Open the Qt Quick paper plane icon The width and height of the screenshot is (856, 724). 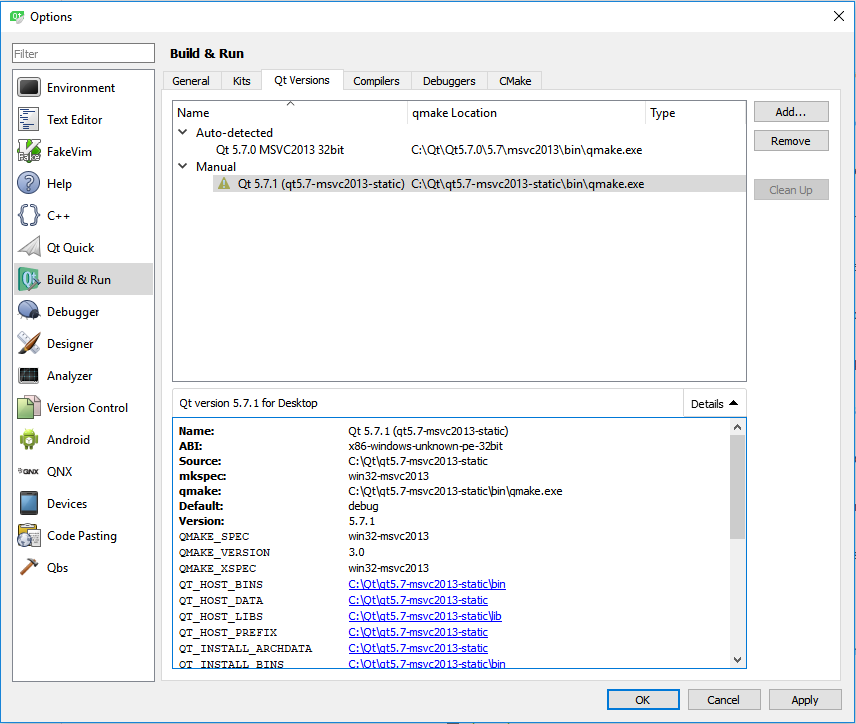28,247
